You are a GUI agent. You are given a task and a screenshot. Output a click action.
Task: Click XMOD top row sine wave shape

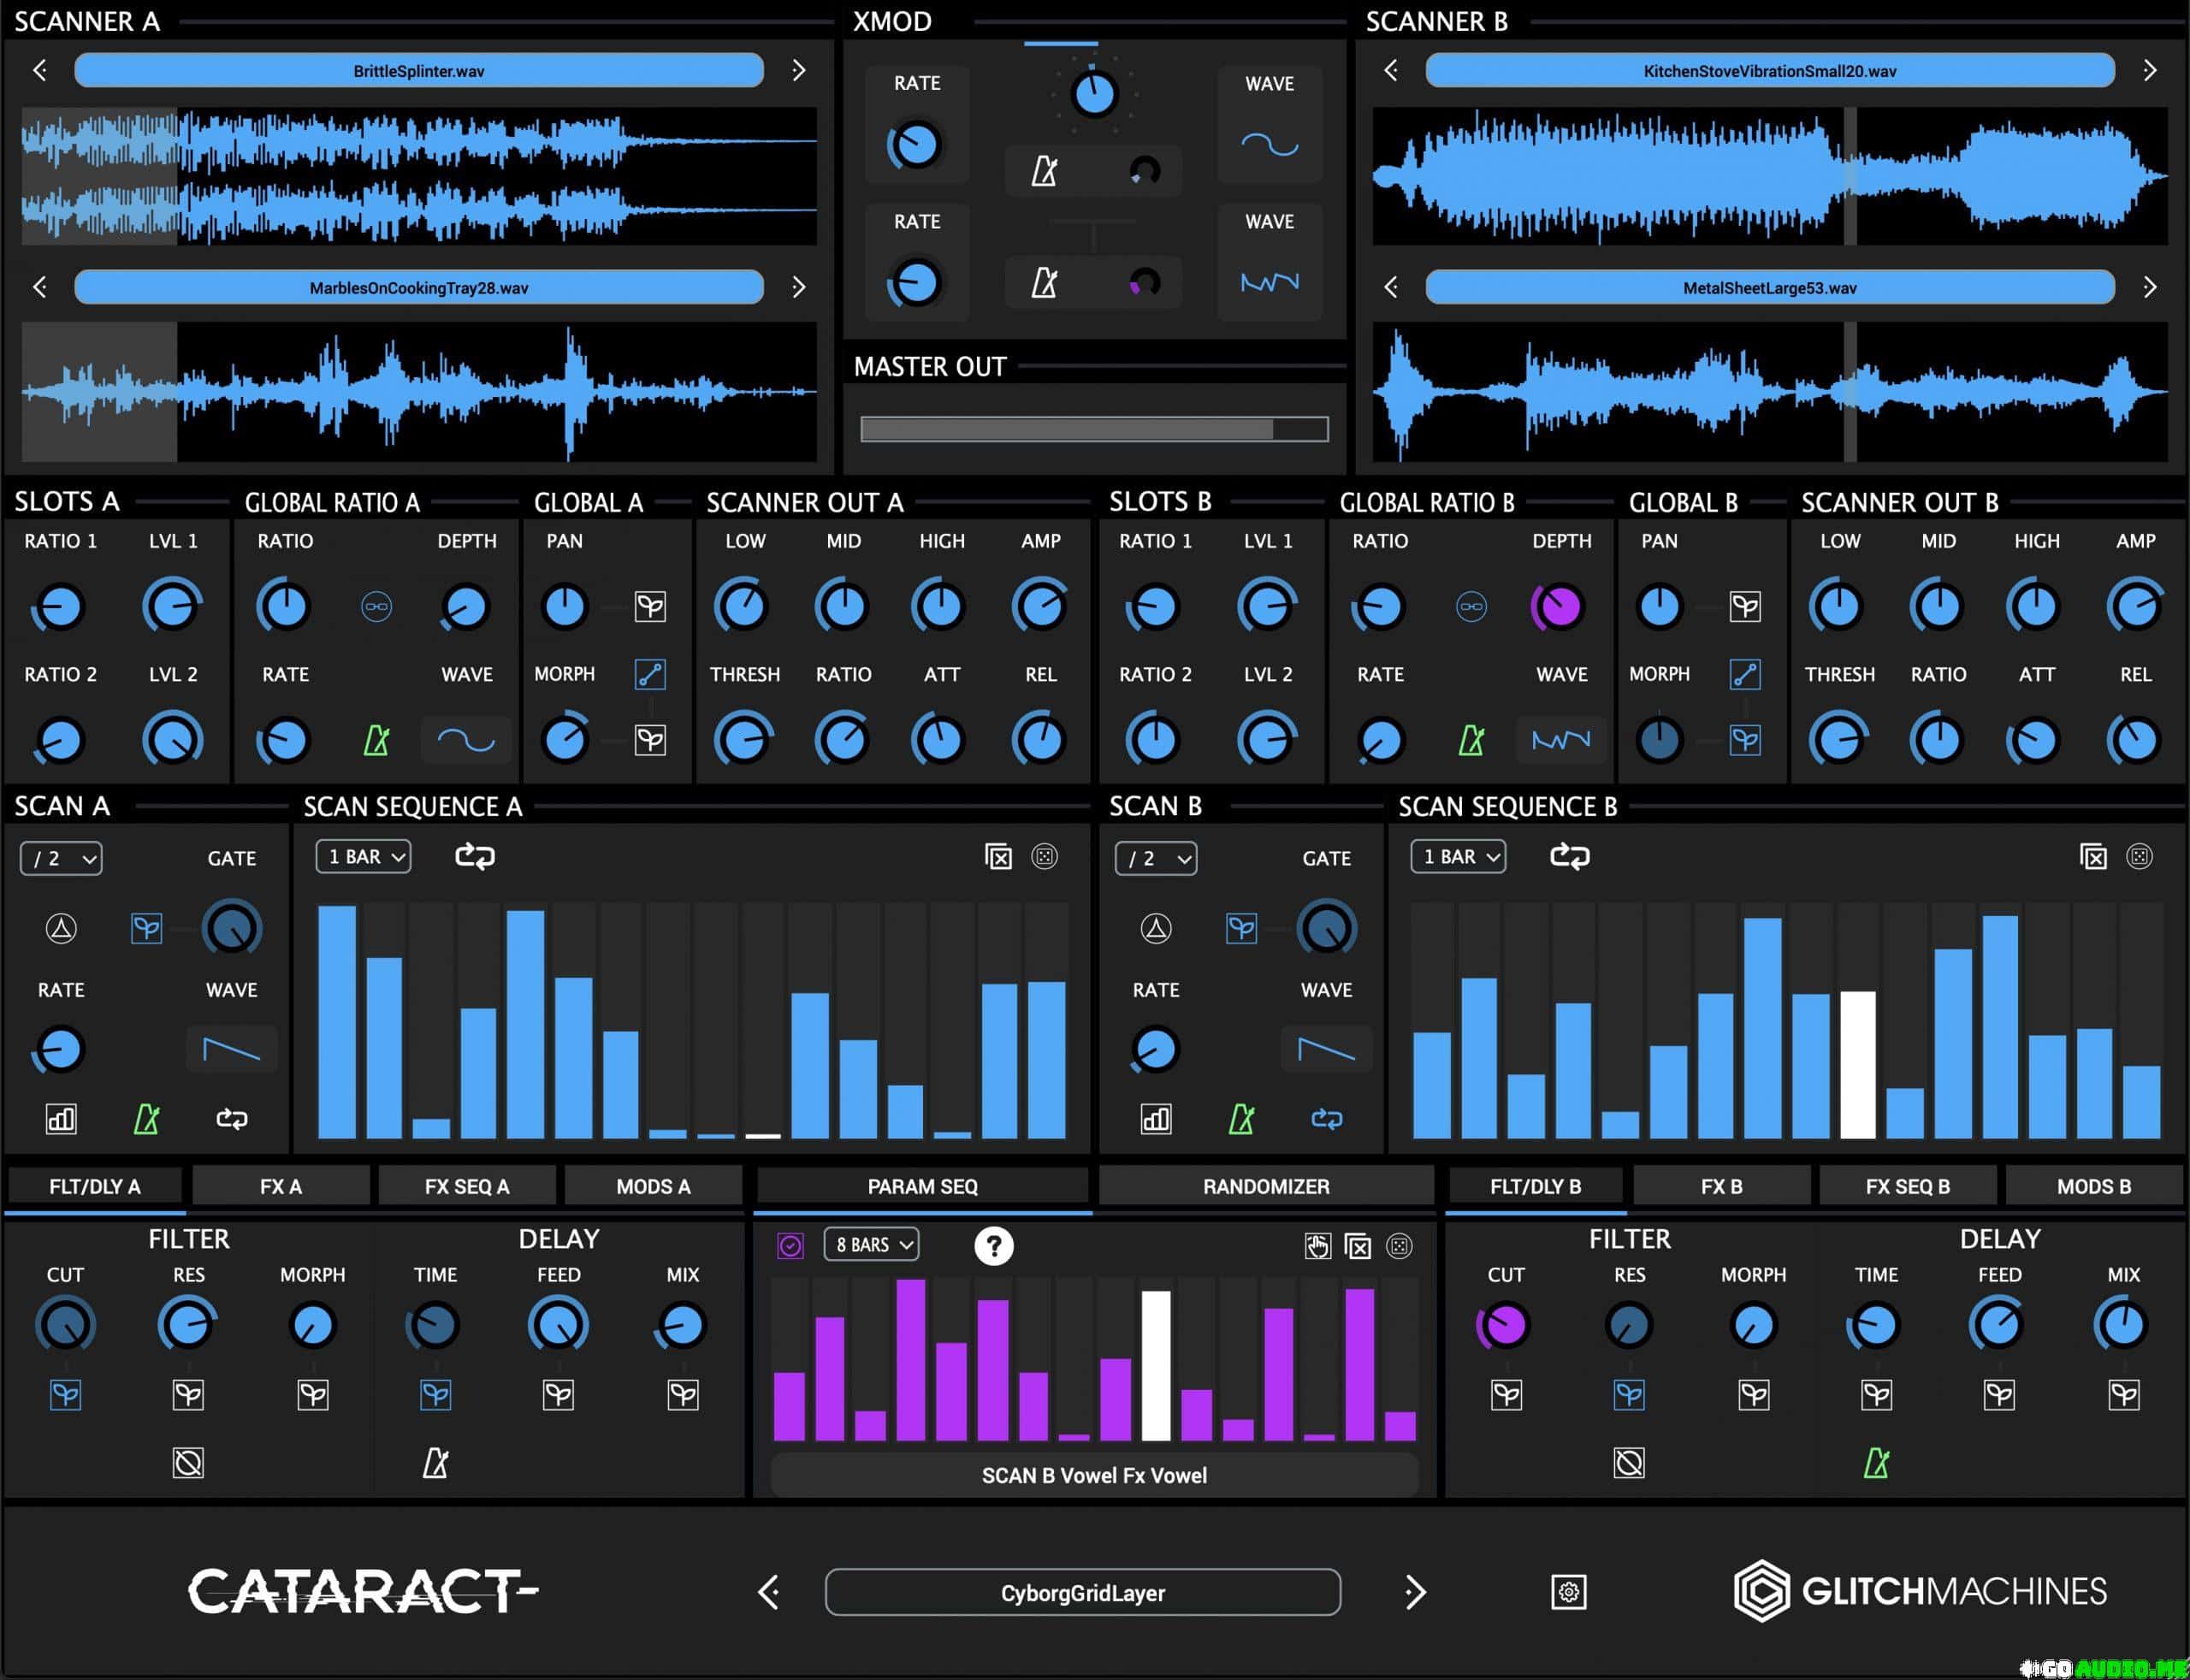1270,146
